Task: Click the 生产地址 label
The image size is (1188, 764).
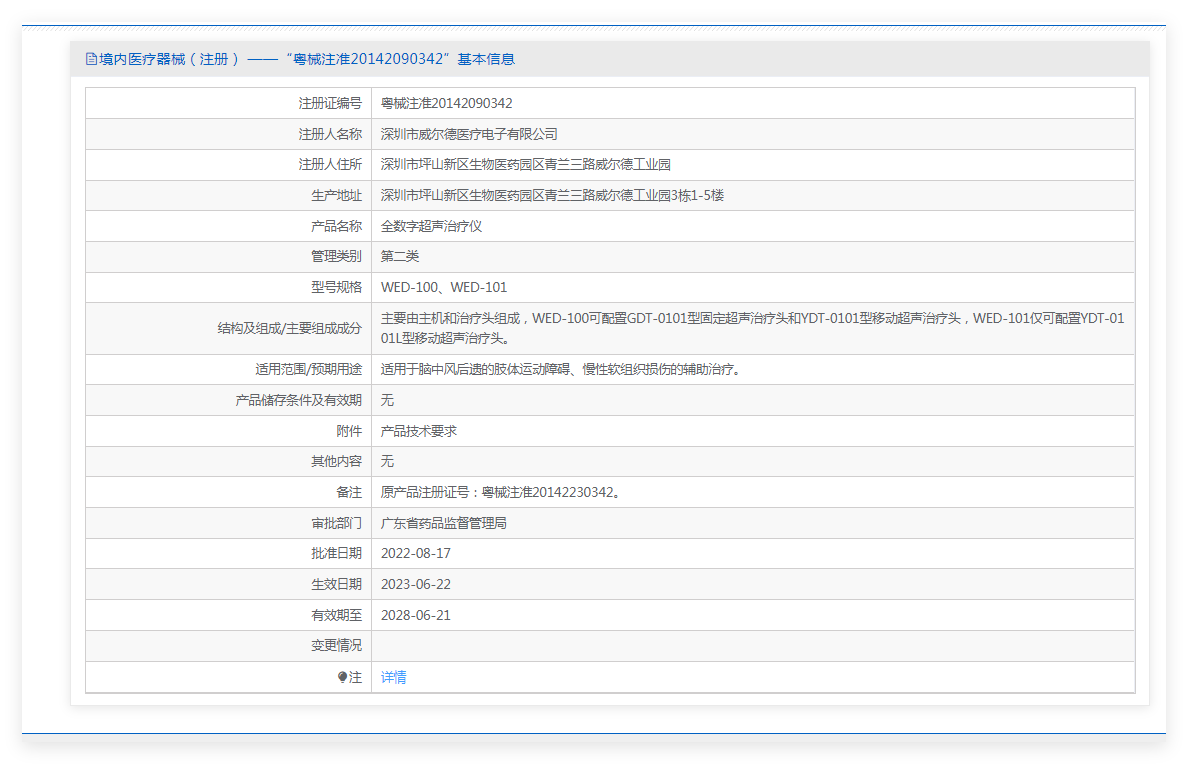Action: pyautogui.click(x=336, y=196)
